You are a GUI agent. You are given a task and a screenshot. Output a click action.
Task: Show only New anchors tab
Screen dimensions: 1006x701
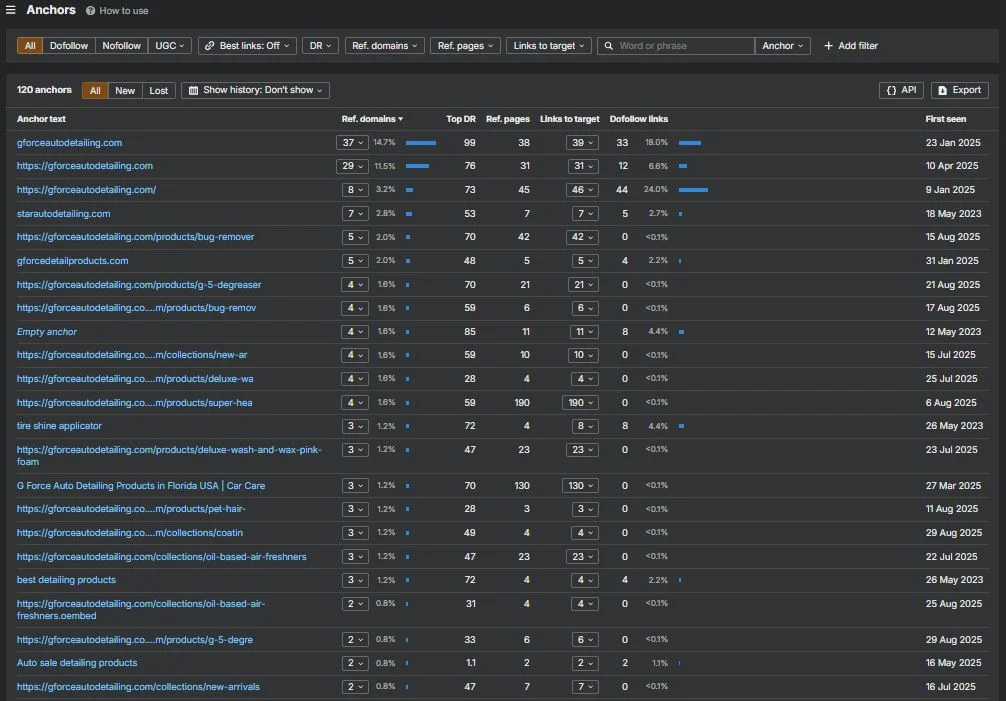124,90
